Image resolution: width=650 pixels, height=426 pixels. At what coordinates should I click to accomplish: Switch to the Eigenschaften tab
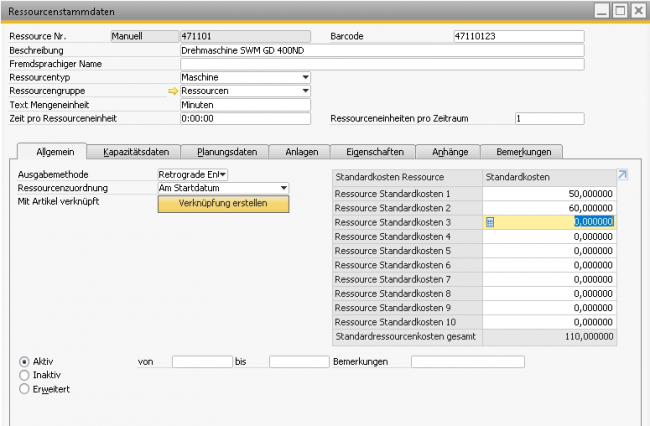click(374, 152)
